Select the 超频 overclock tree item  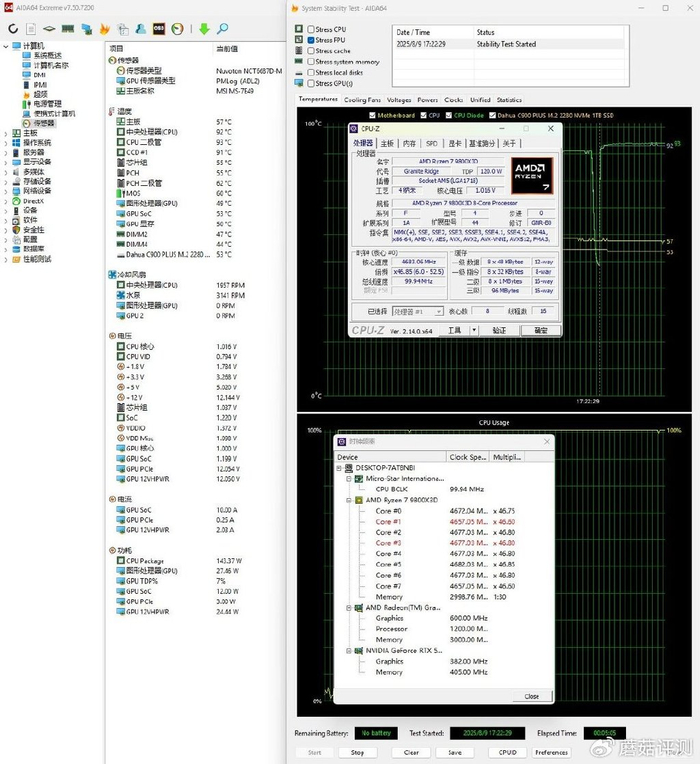tap(40, 94)
